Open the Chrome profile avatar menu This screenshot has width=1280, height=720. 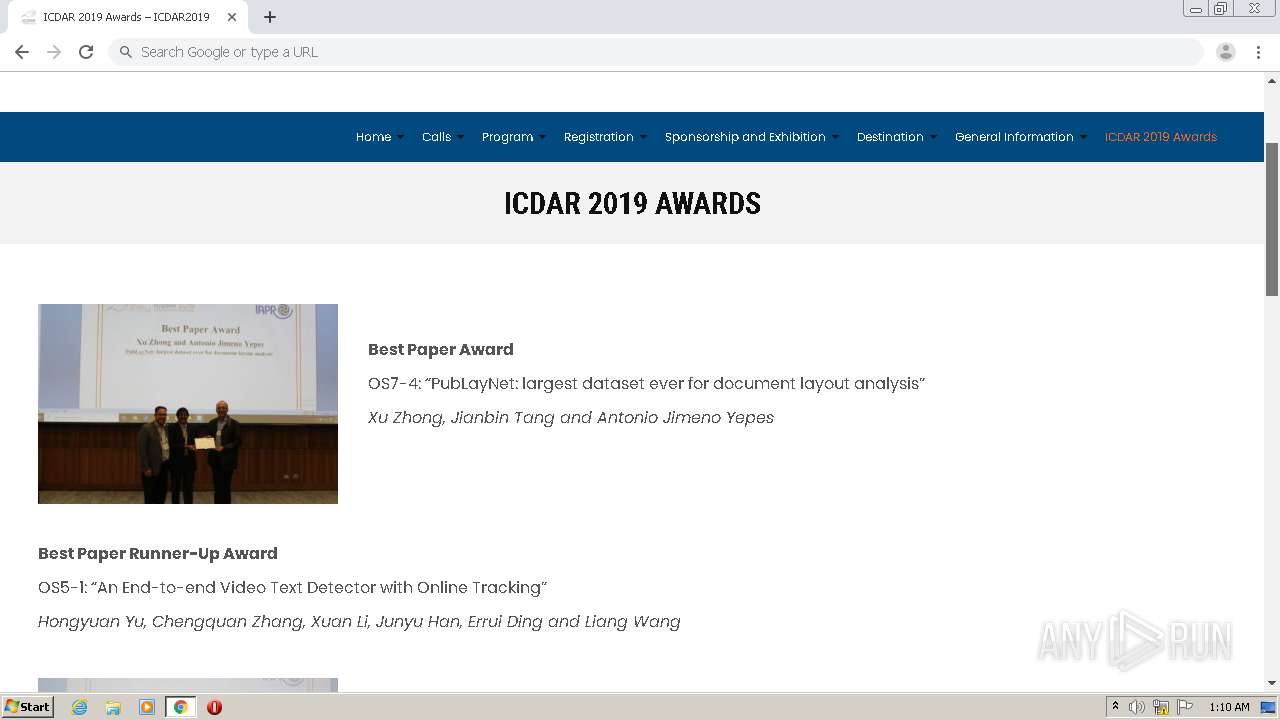1226,52
